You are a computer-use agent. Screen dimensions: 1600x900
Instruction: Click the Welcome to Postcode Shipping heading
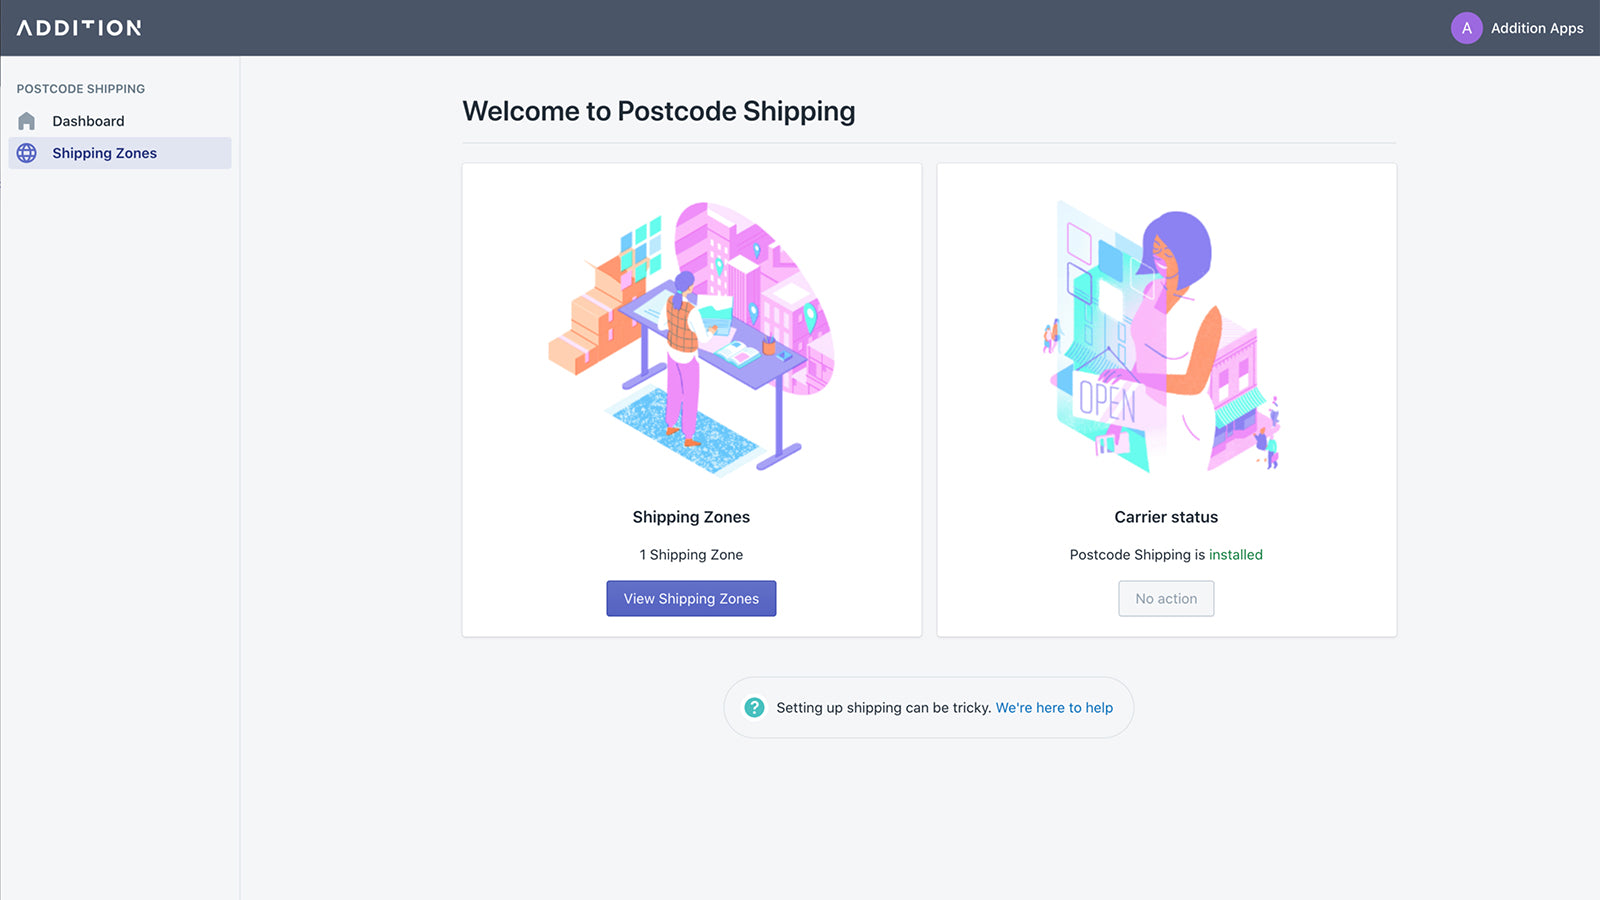point(658,111)
